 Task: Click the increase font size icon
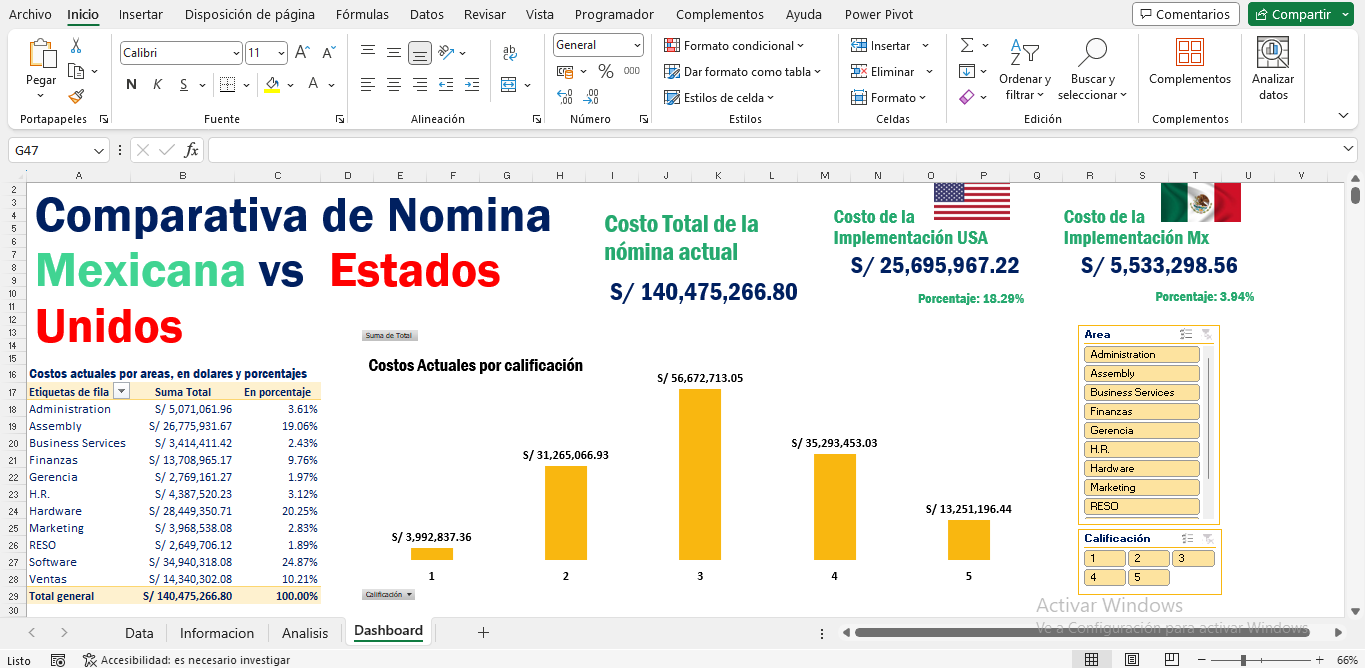302,53
